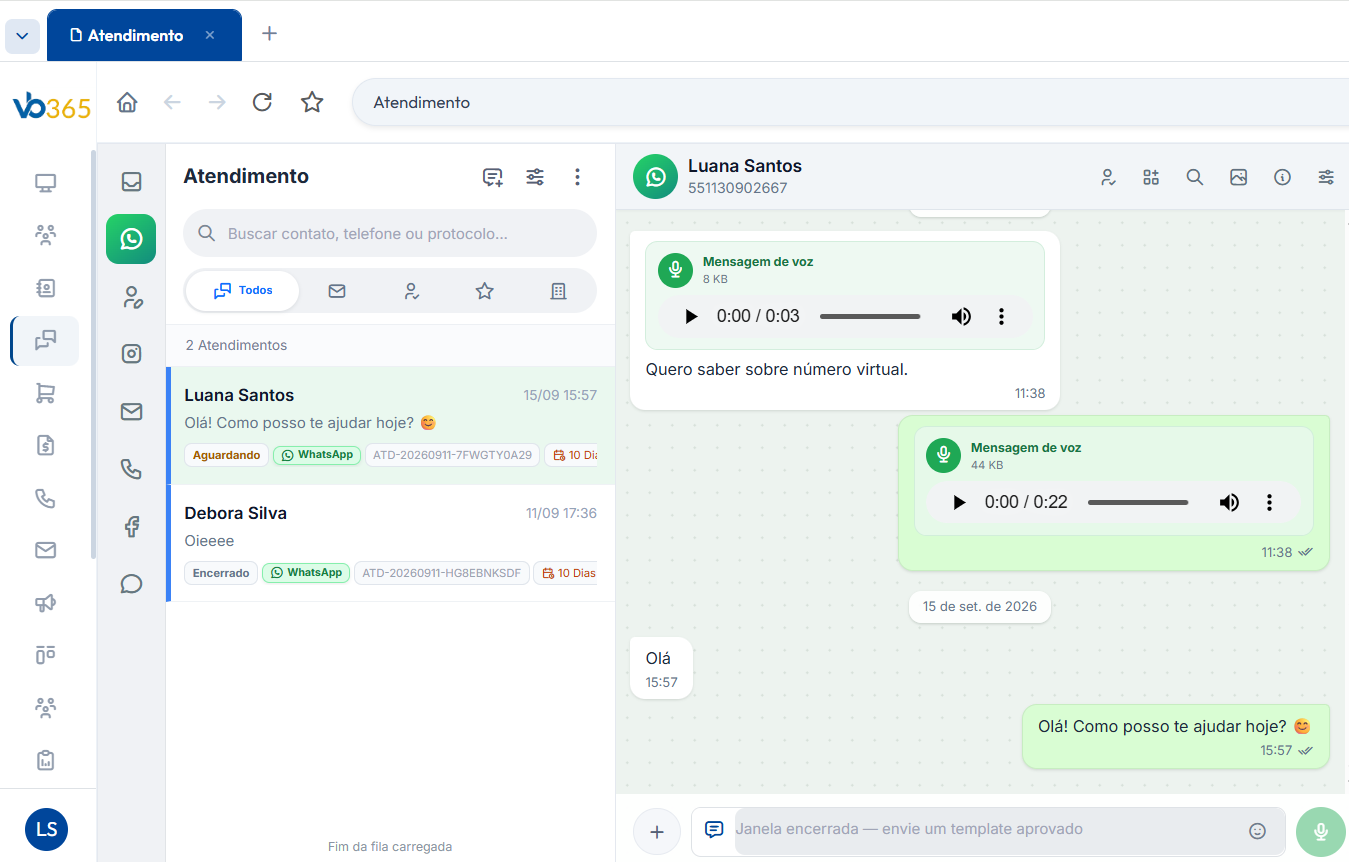Select the Todos filter tab

tap(243, 291)
